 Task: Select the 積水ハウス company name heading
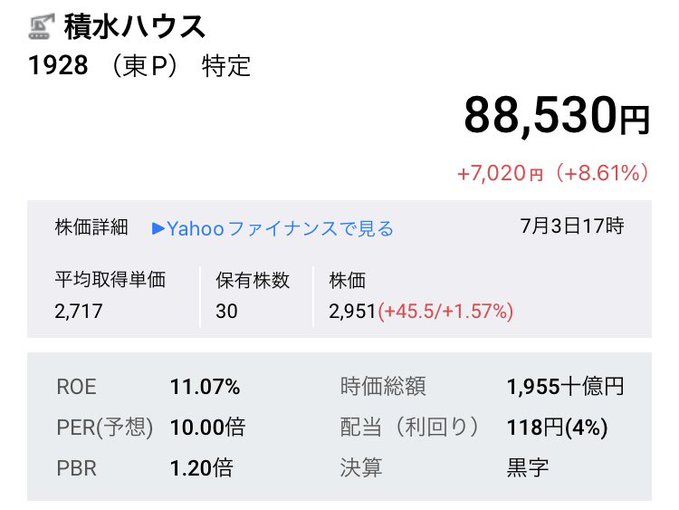pyautogui.click(x=135, y=27)
